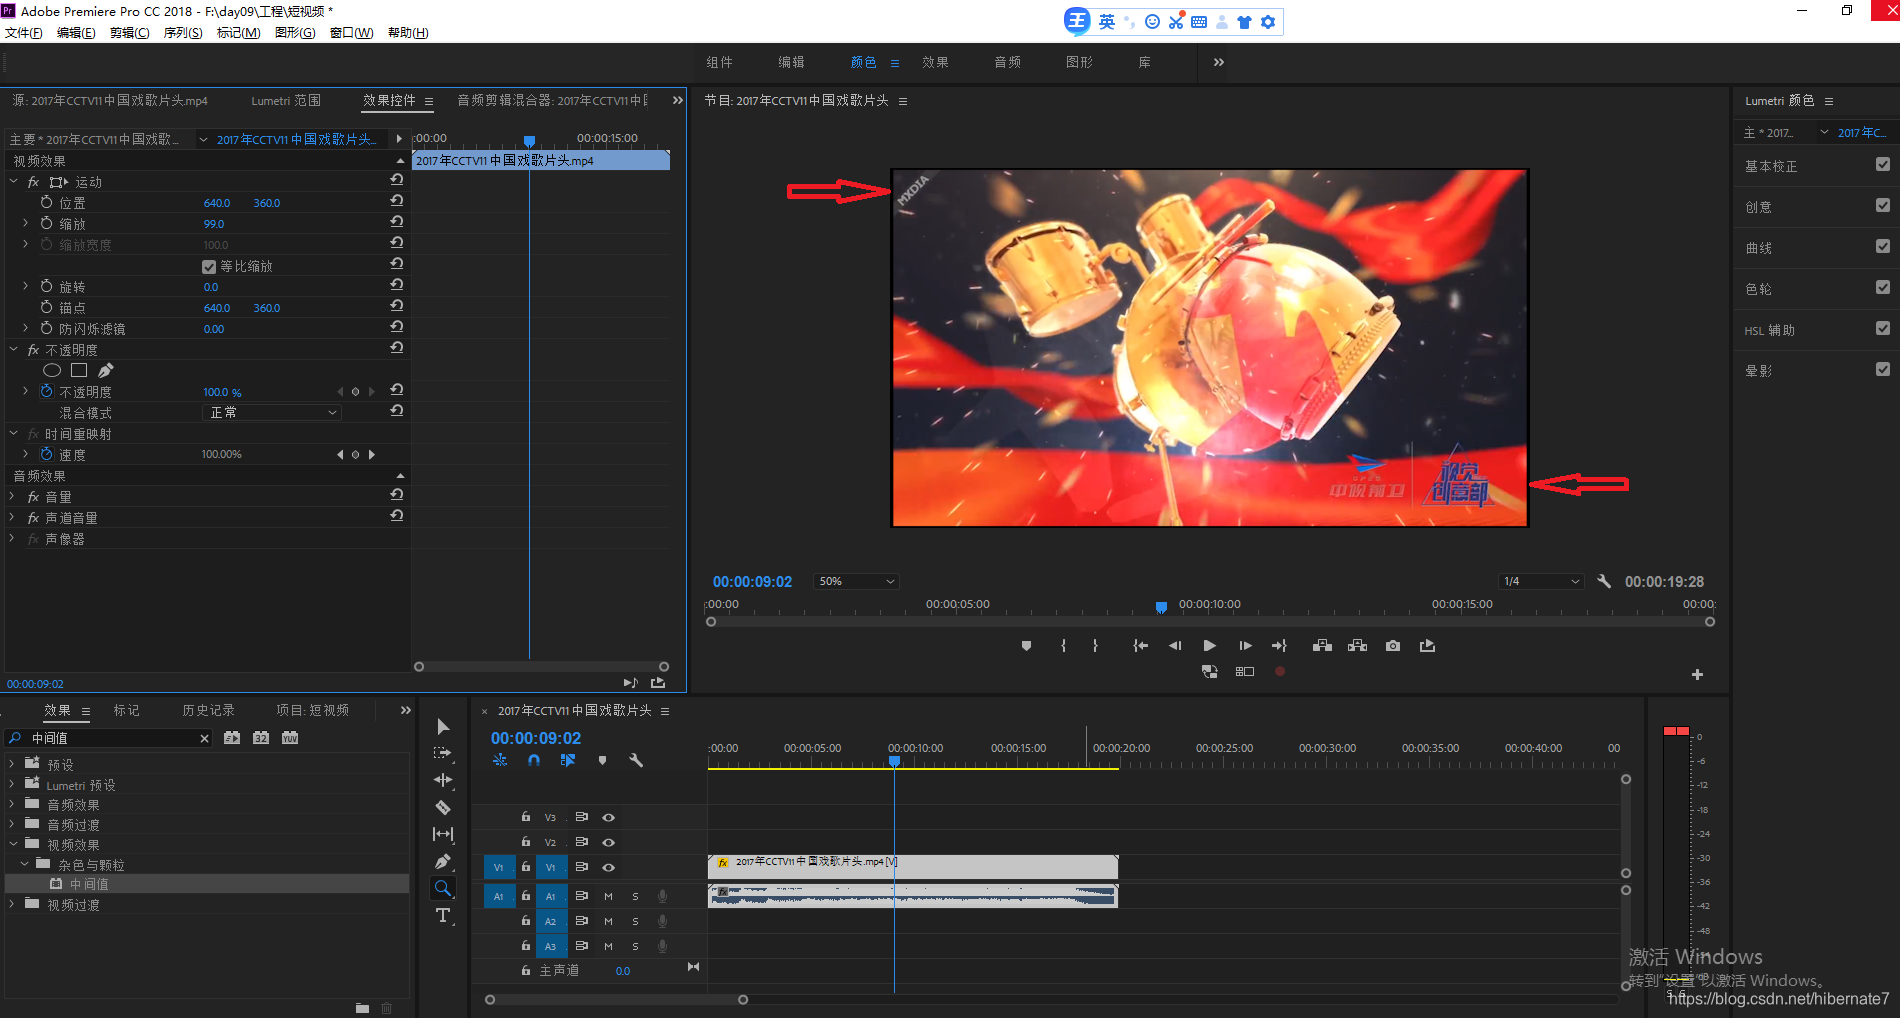Open Program monitor settings wrench
Screen dimensions: 1900x1018
tap(1604, 581)
